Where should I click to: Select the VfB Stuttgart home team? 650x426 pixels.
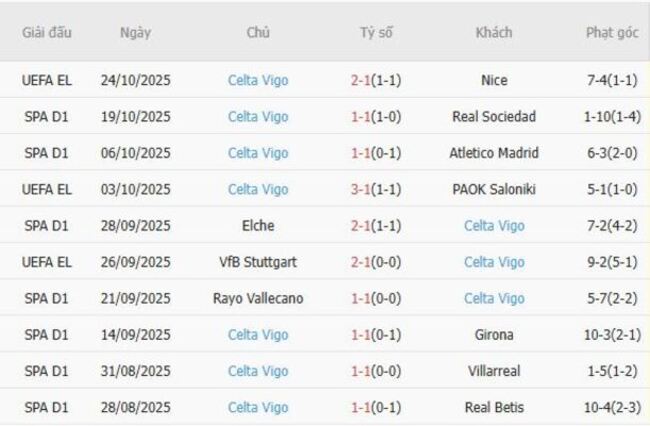point(258,262)
